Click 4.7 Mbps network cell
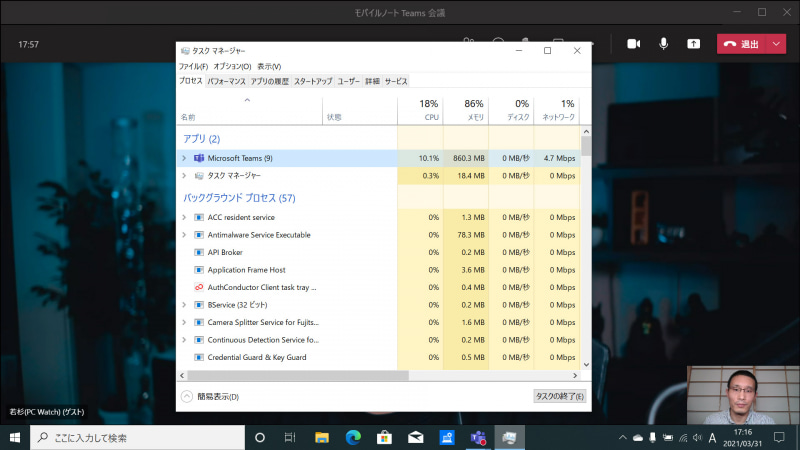This screenshot has width=800, height=450. [557, 158]
